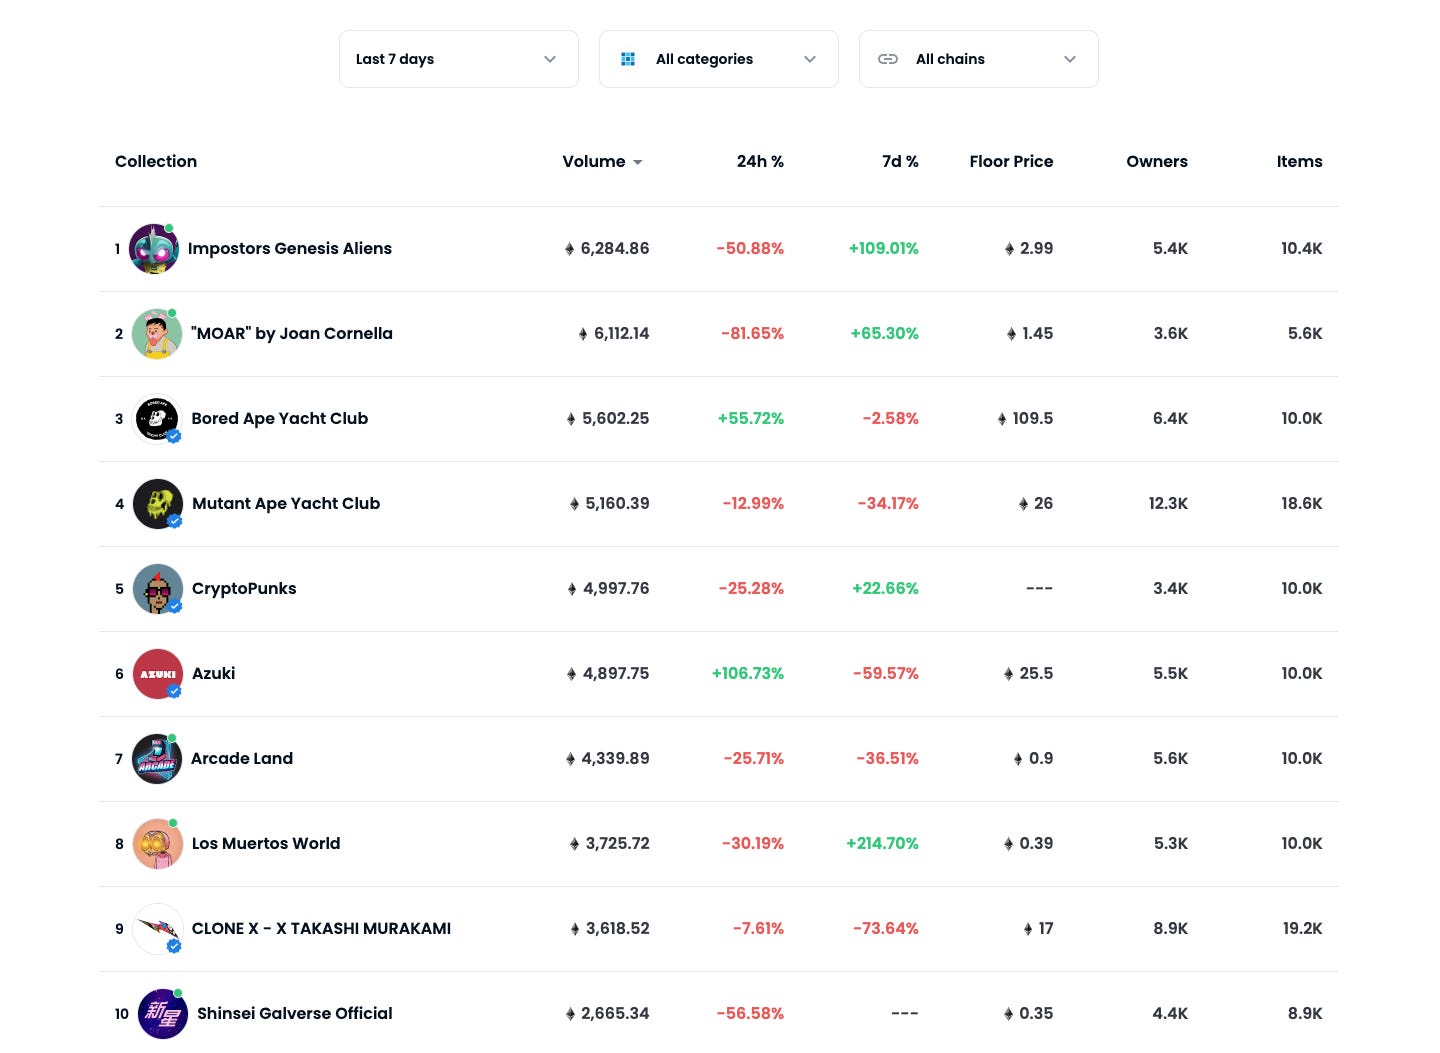Click the 18.6K items value
The image size is (1440, 1053).
(1302, 503)
